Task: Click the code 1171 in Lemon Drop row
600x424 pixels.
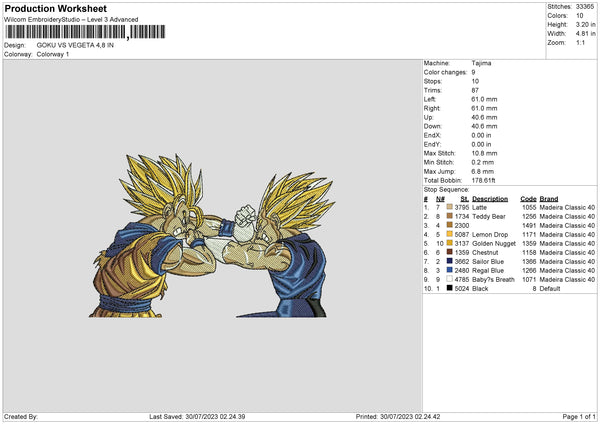Action: coord(529,235)
